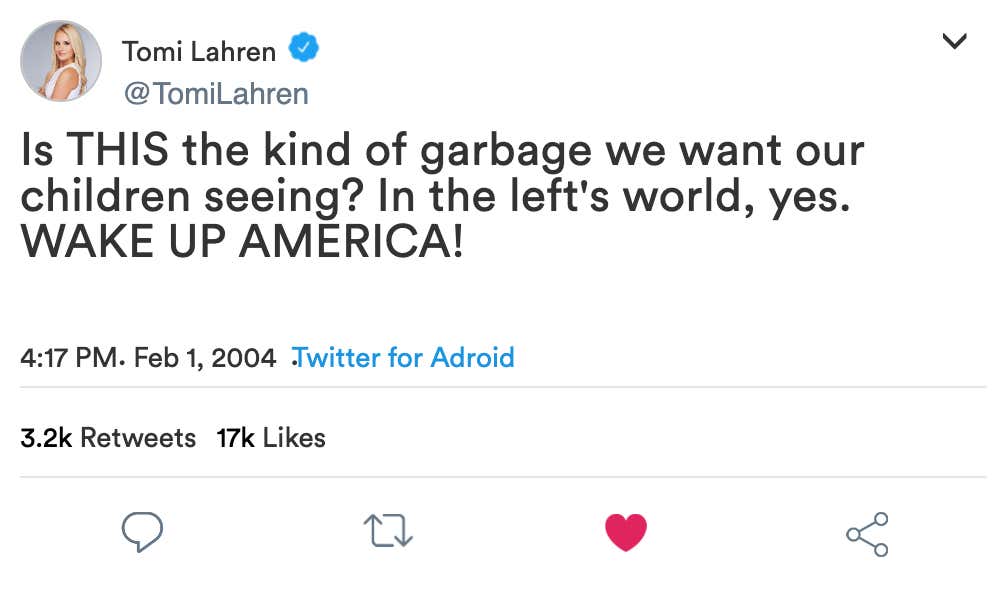Reply to the tweet via speech bubble icon
The width and height of the screenshot is (1008, 592).
pyautogui.click(x=142, y=532)
